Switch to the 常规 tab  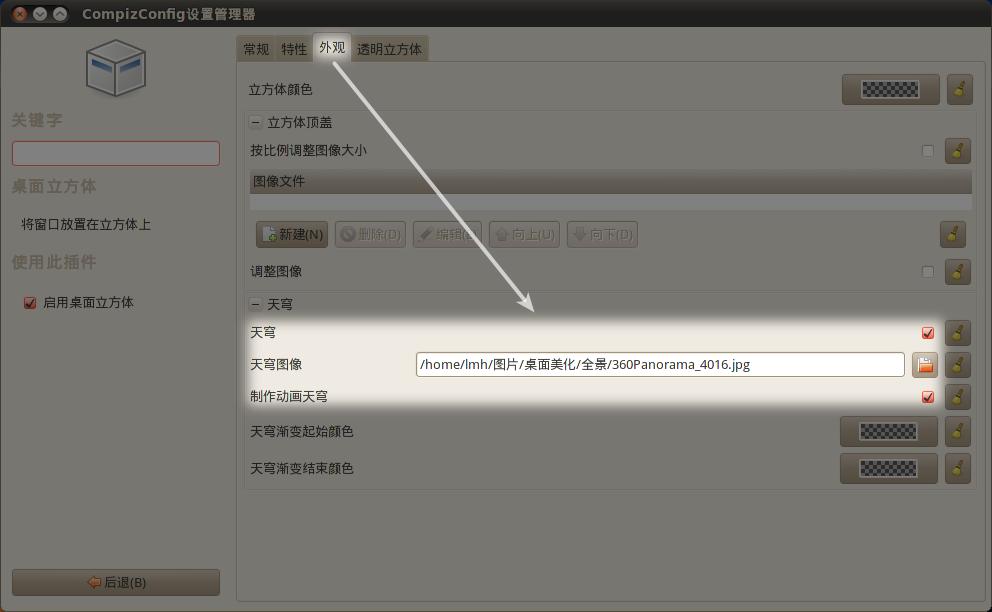pos(256,49)
